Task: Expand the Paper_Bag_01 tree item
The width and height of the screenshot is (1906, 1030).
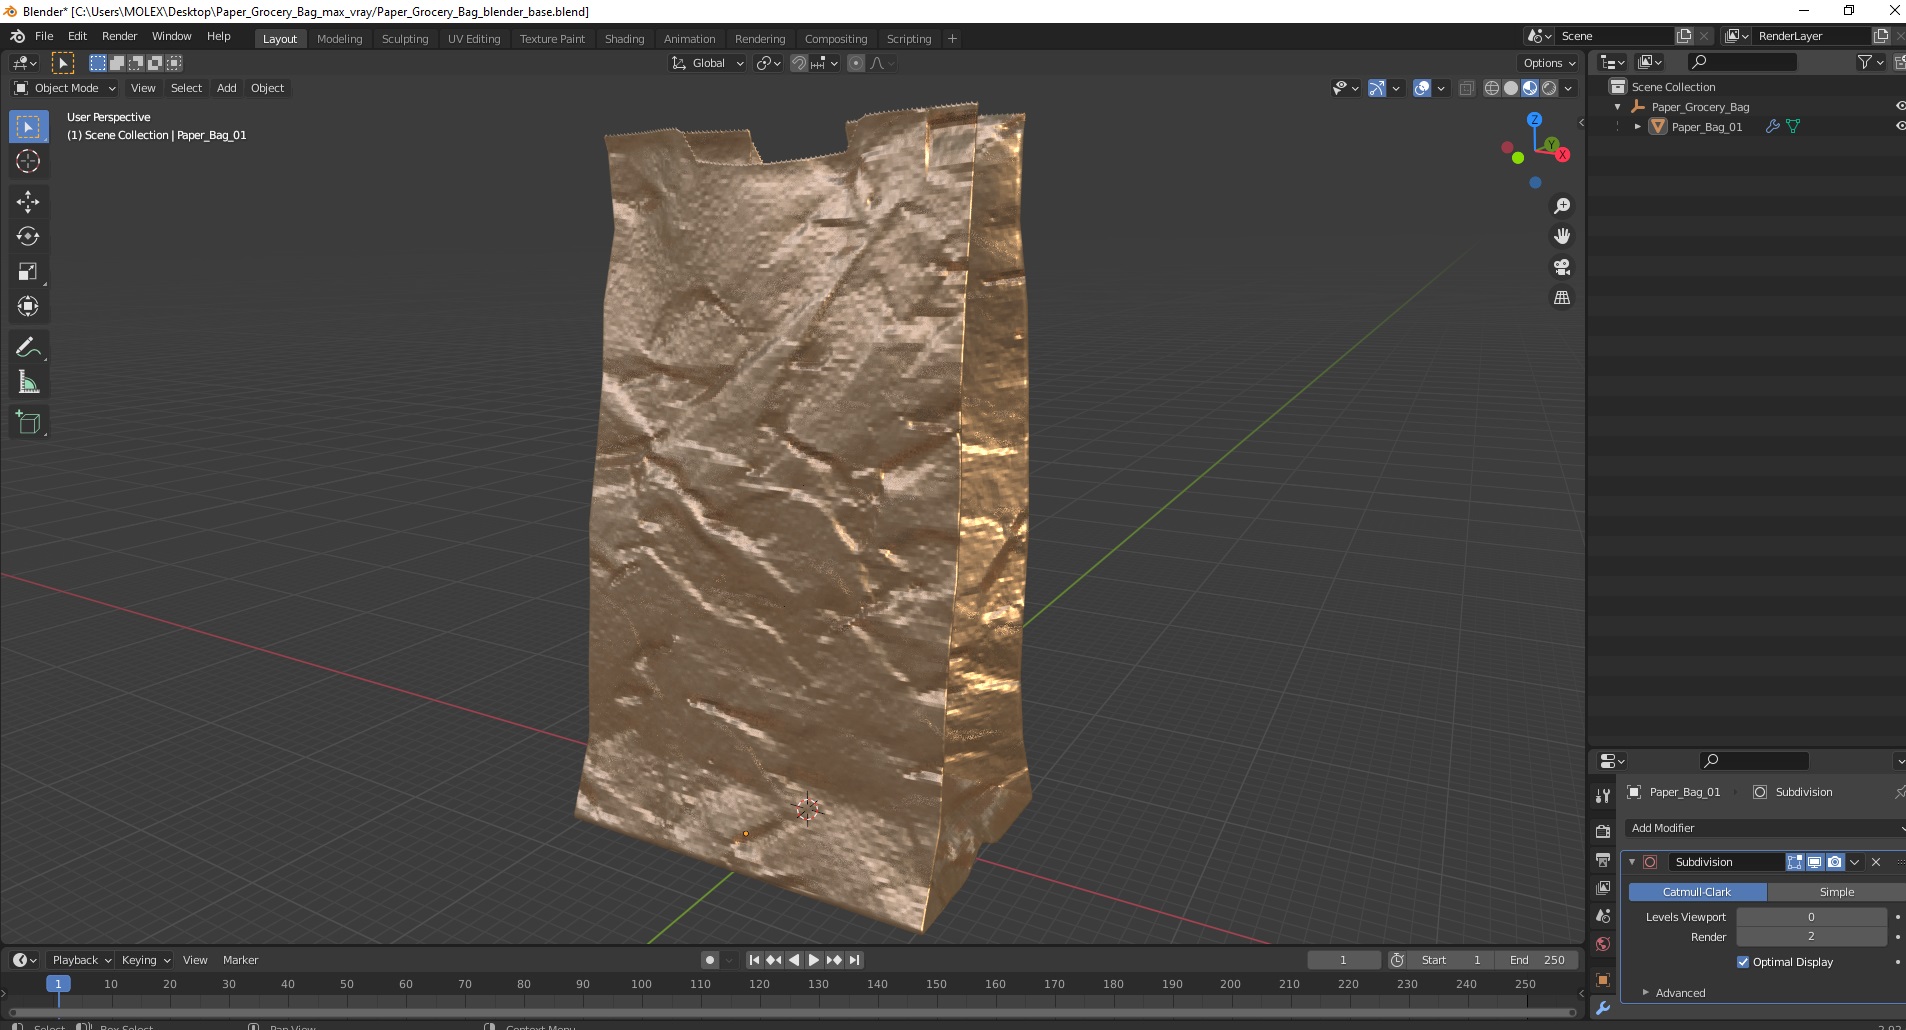Action: point(1637,127)
